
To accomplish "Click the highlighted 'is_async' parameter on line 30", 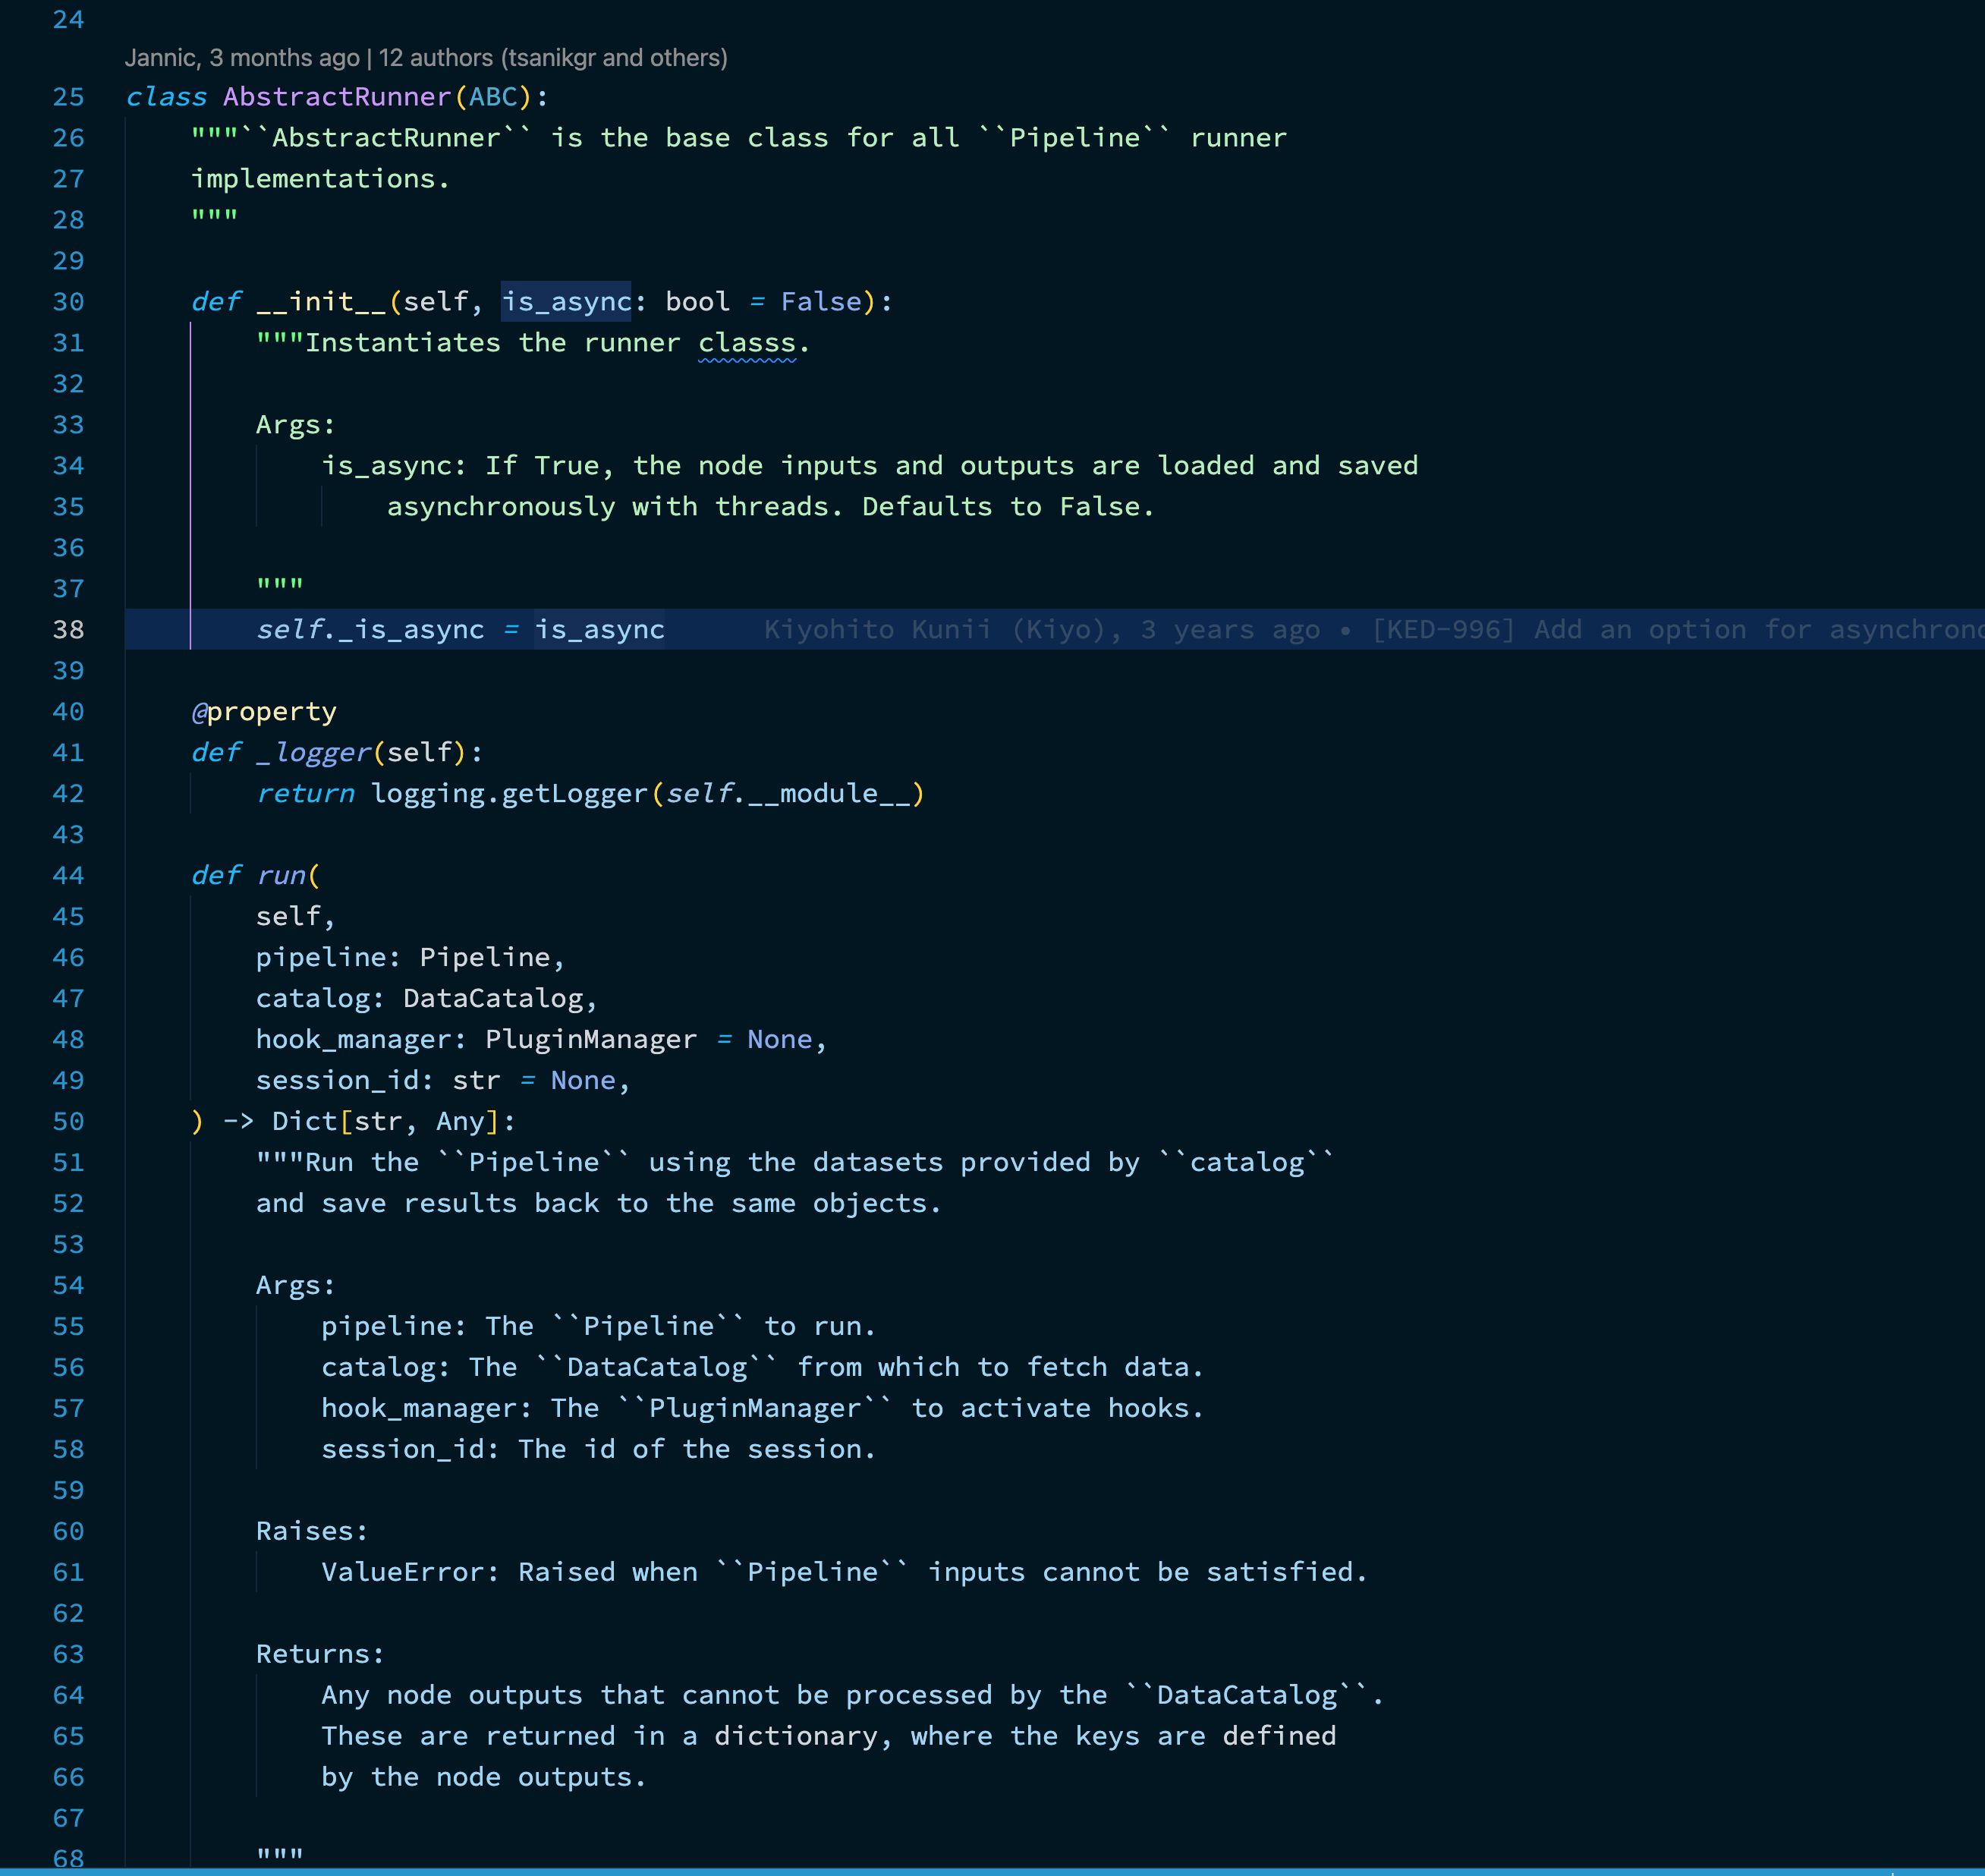I will tap(566, 301).
